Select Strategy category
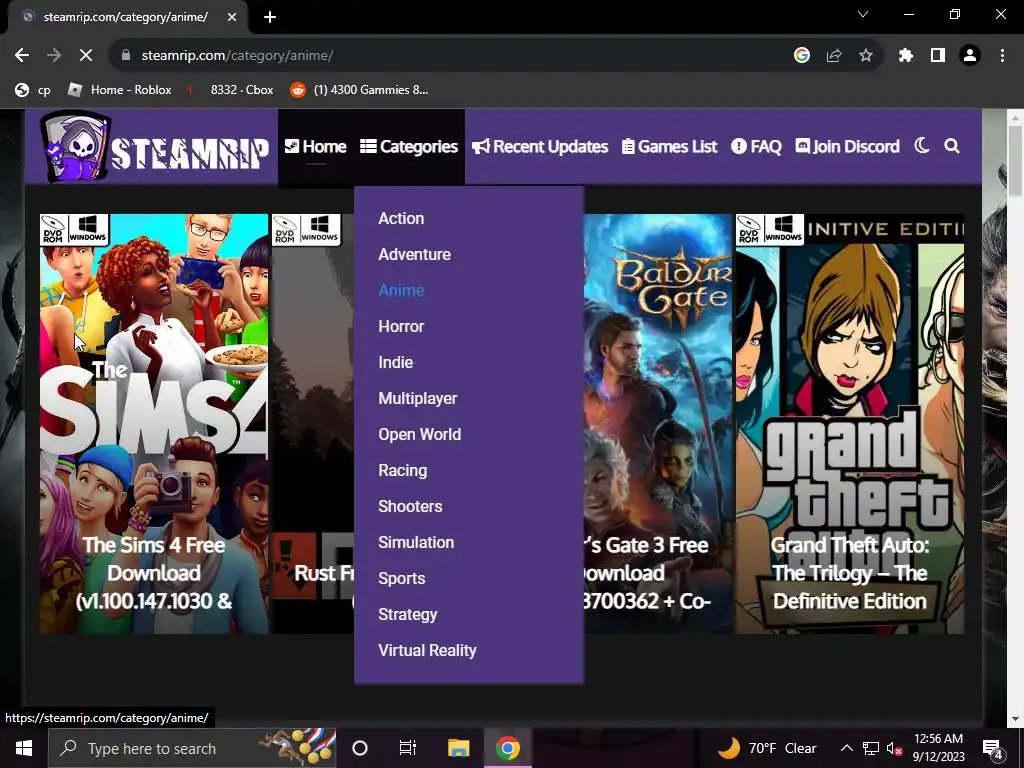 pyautogui.click(x=408, y=615)
